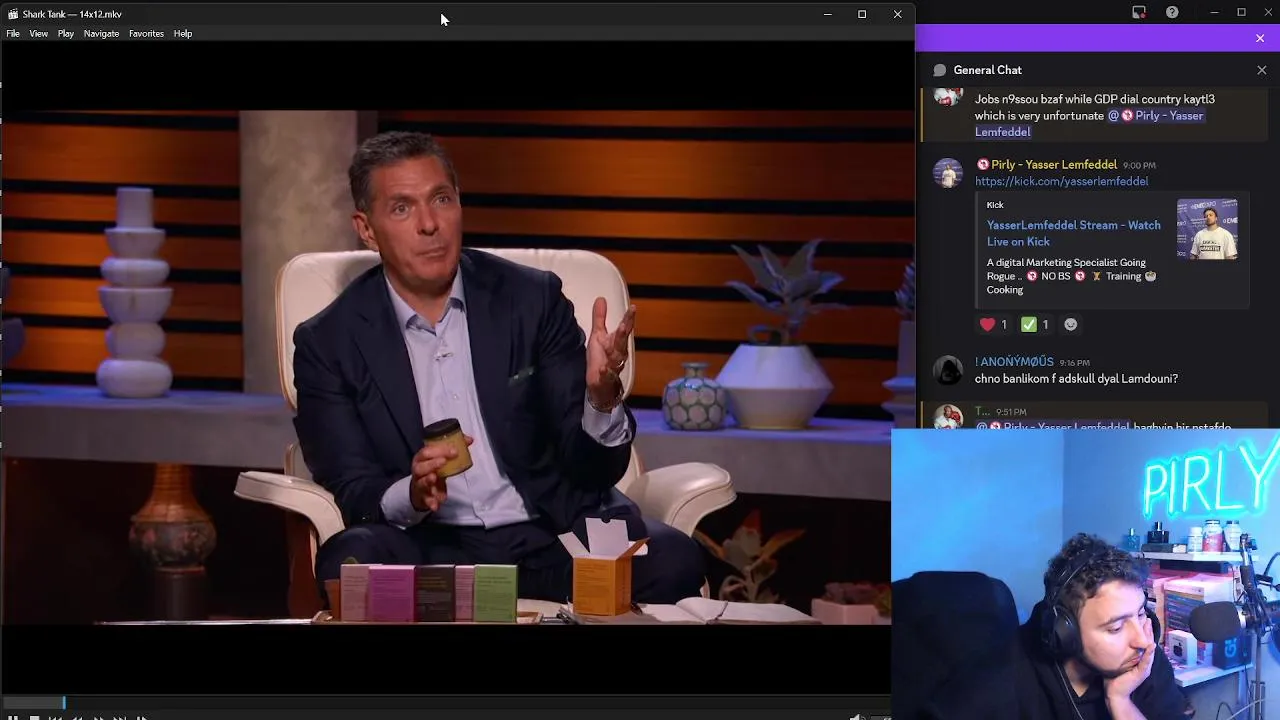Click the 'Kick' provider label in embed
Screen dimensions: 1280x720
click(995, 205)
